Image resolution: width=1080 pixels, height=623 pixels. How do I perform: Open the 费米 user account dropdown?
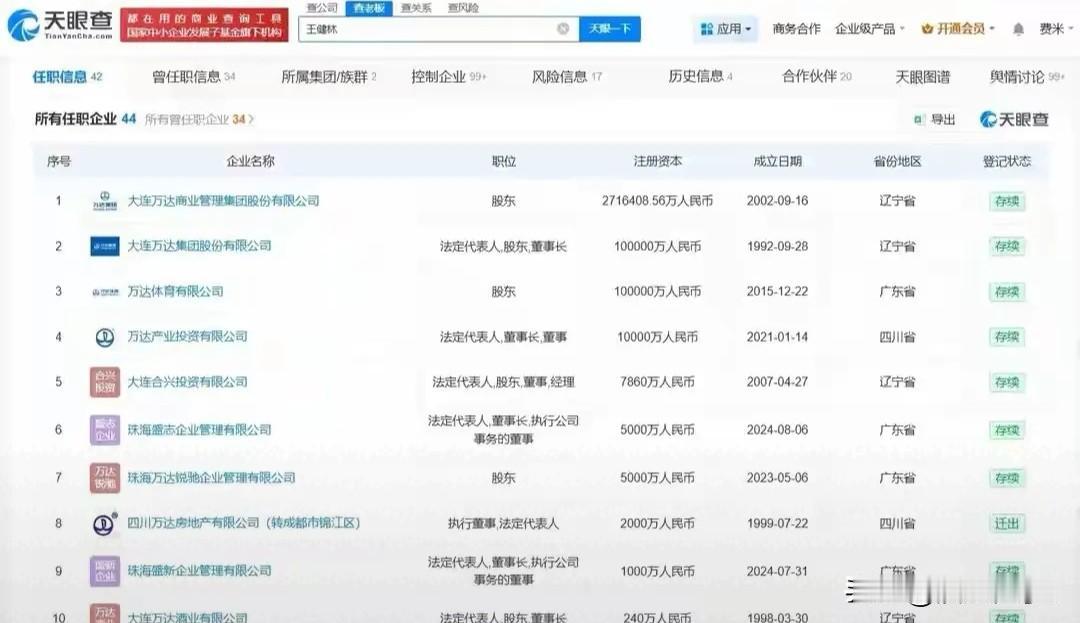[x=1056, y=29]
